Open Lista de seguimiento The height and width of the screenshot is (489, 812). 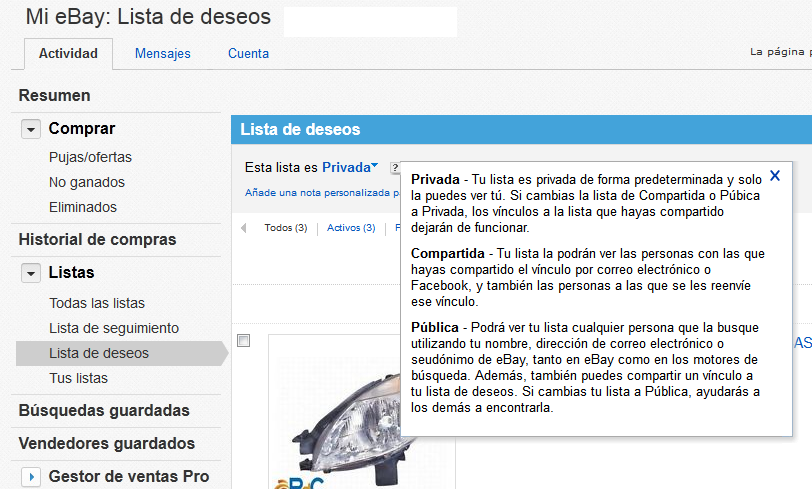point(114,328)
